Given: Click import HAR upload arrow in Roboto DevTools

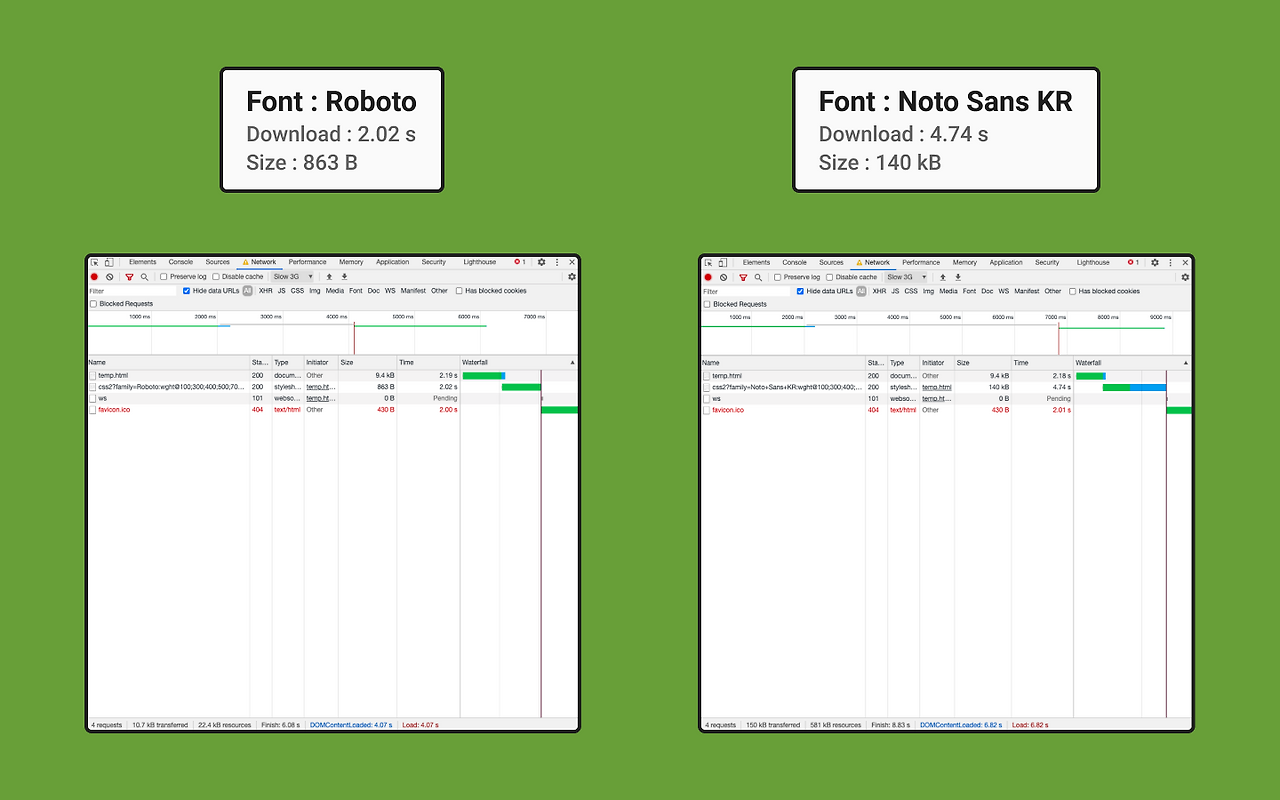Looking at the screenshot, I should point(329,277).
